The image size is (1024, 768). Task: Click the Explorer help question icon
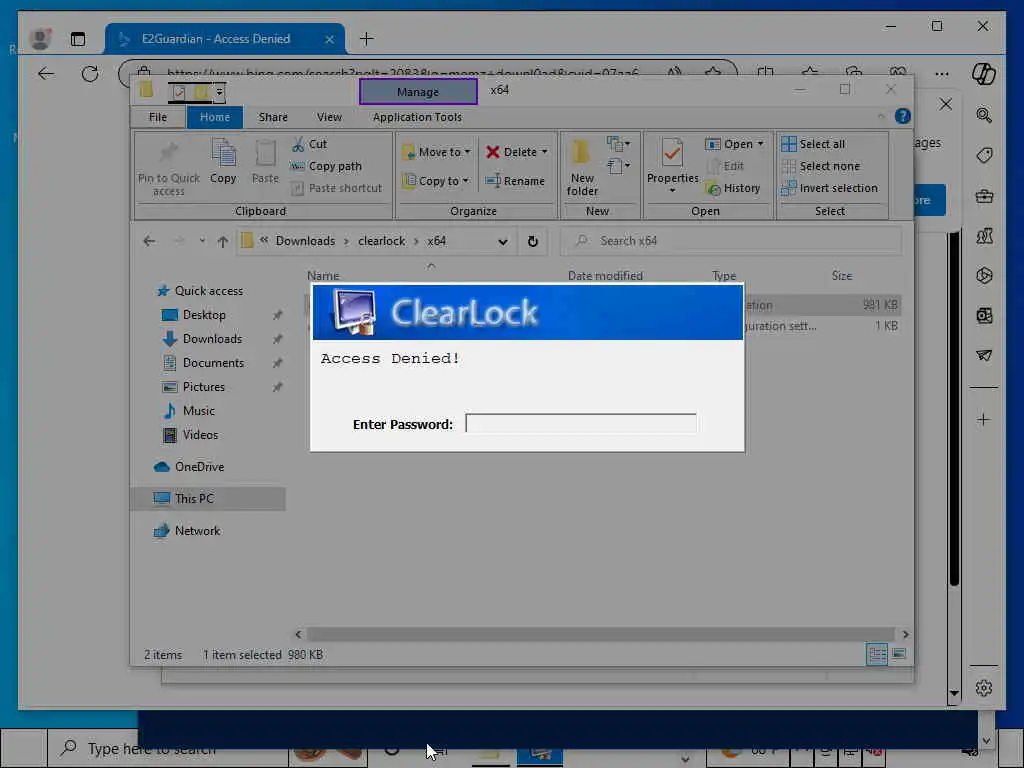tap(903, 116)
